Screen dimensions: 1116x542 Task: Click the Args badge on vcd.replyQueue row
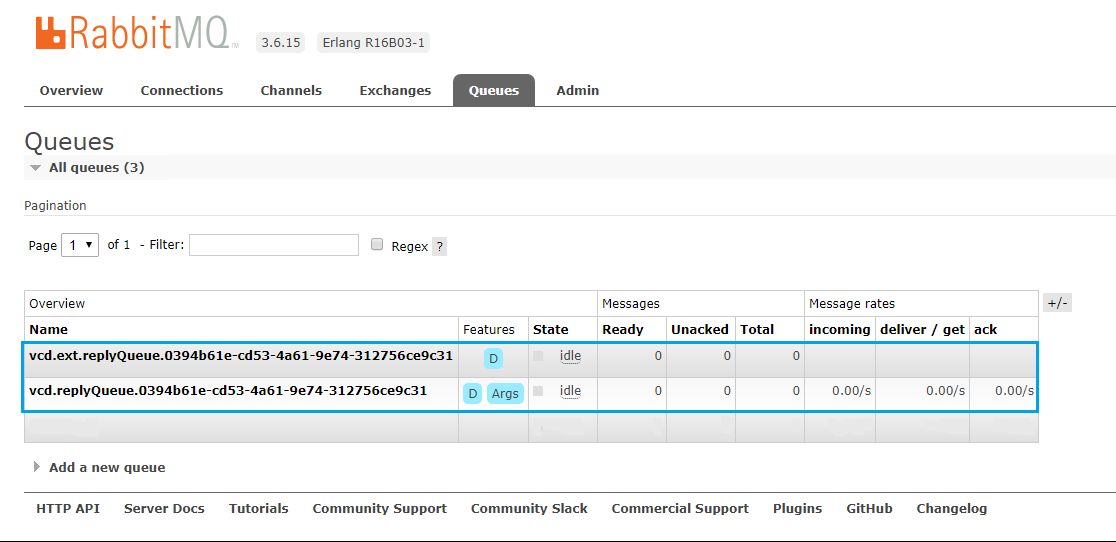pos(505,393)
